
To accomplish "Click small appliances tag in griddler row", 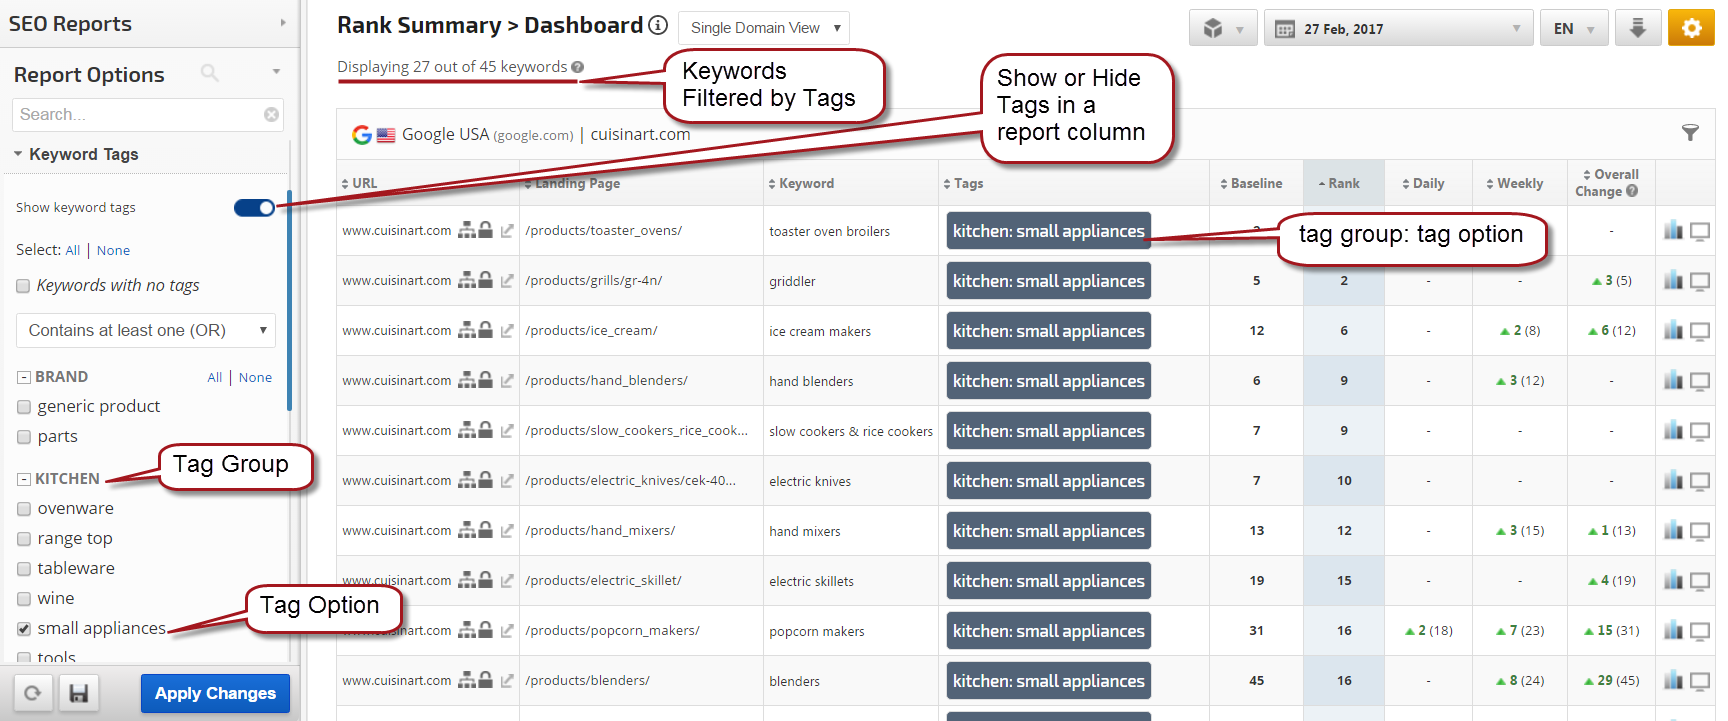I will tap(1049, 281).
